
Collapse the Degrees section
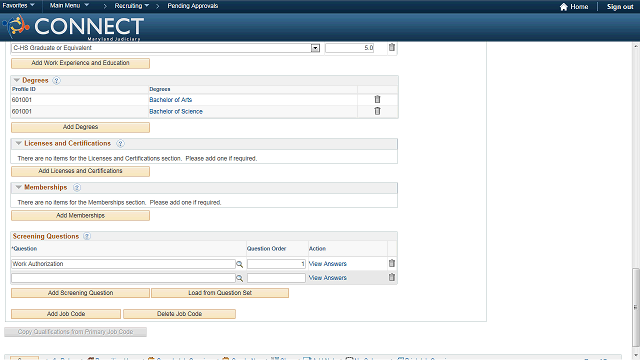[17, 80]
